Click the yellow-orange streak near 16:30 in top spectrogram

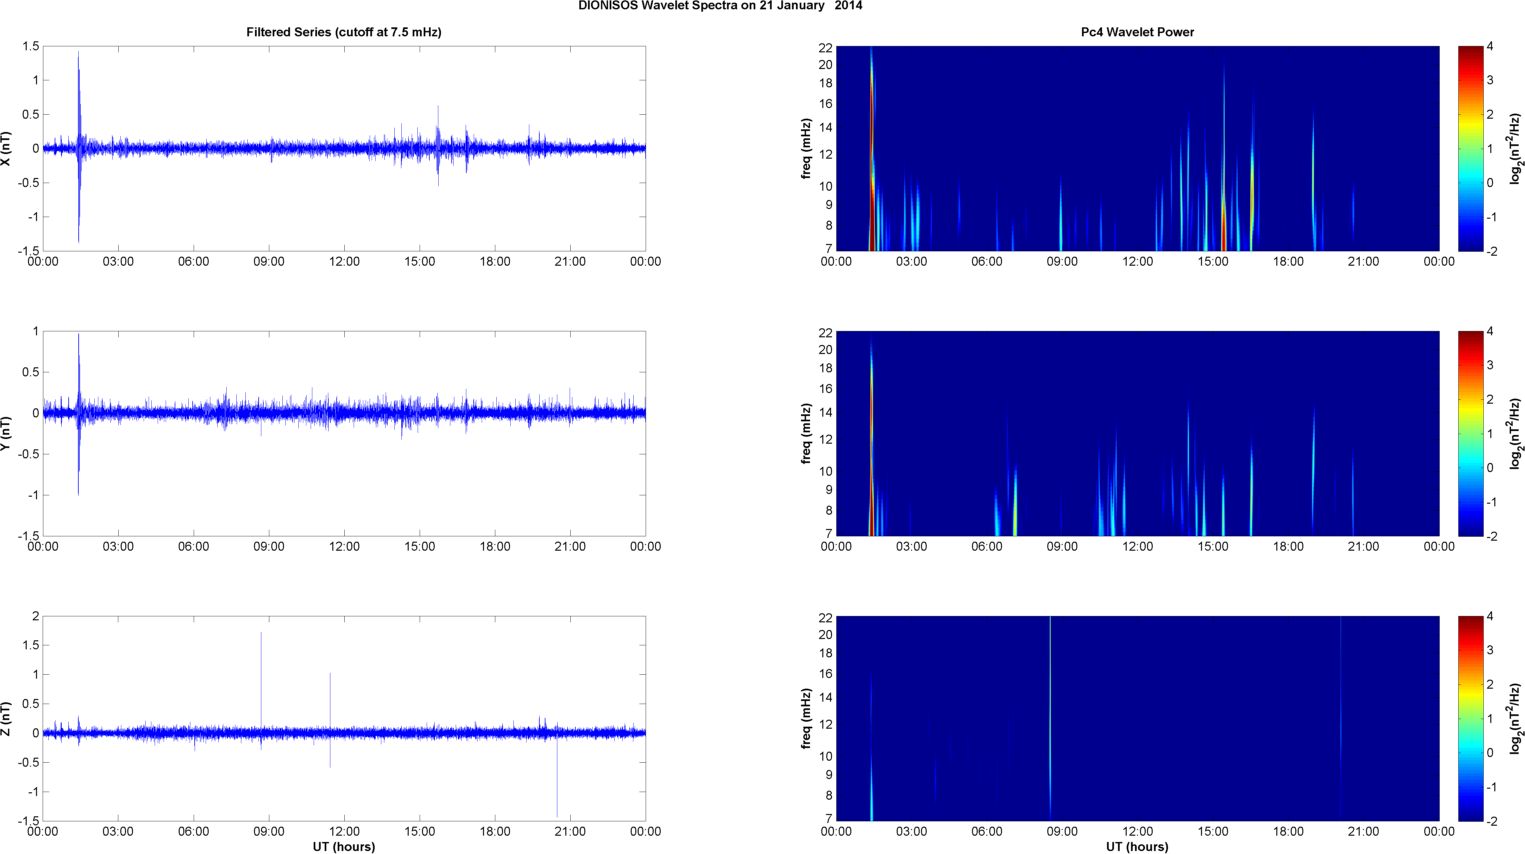point(1252,190)
